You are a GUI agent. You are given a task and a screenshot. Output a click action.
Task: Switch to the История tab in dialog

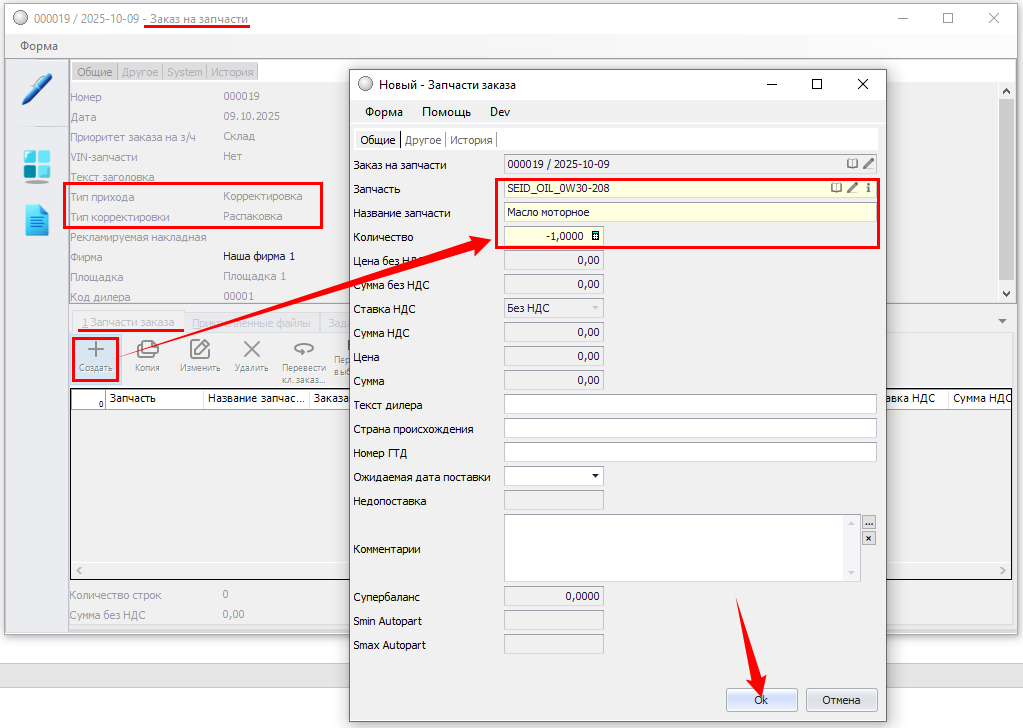[470, 140]
